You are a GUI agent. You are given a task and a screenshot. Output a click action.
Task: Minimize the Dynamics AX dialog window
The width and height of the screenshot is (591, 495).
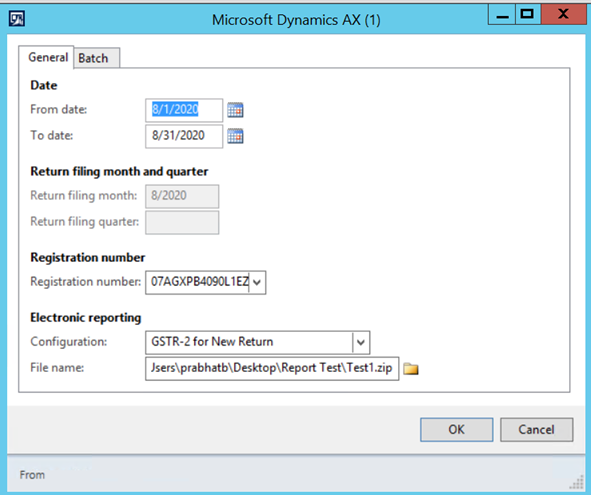pyautogui.click(x=502, y=15)
